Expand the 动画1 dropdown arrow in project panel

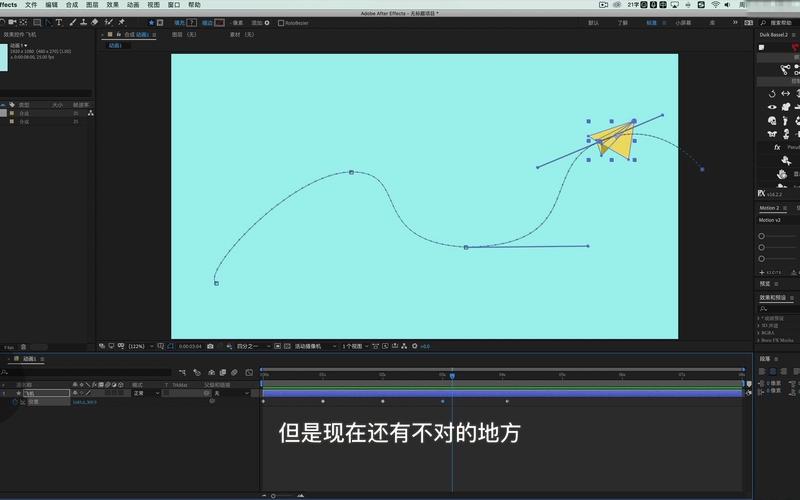26,45
